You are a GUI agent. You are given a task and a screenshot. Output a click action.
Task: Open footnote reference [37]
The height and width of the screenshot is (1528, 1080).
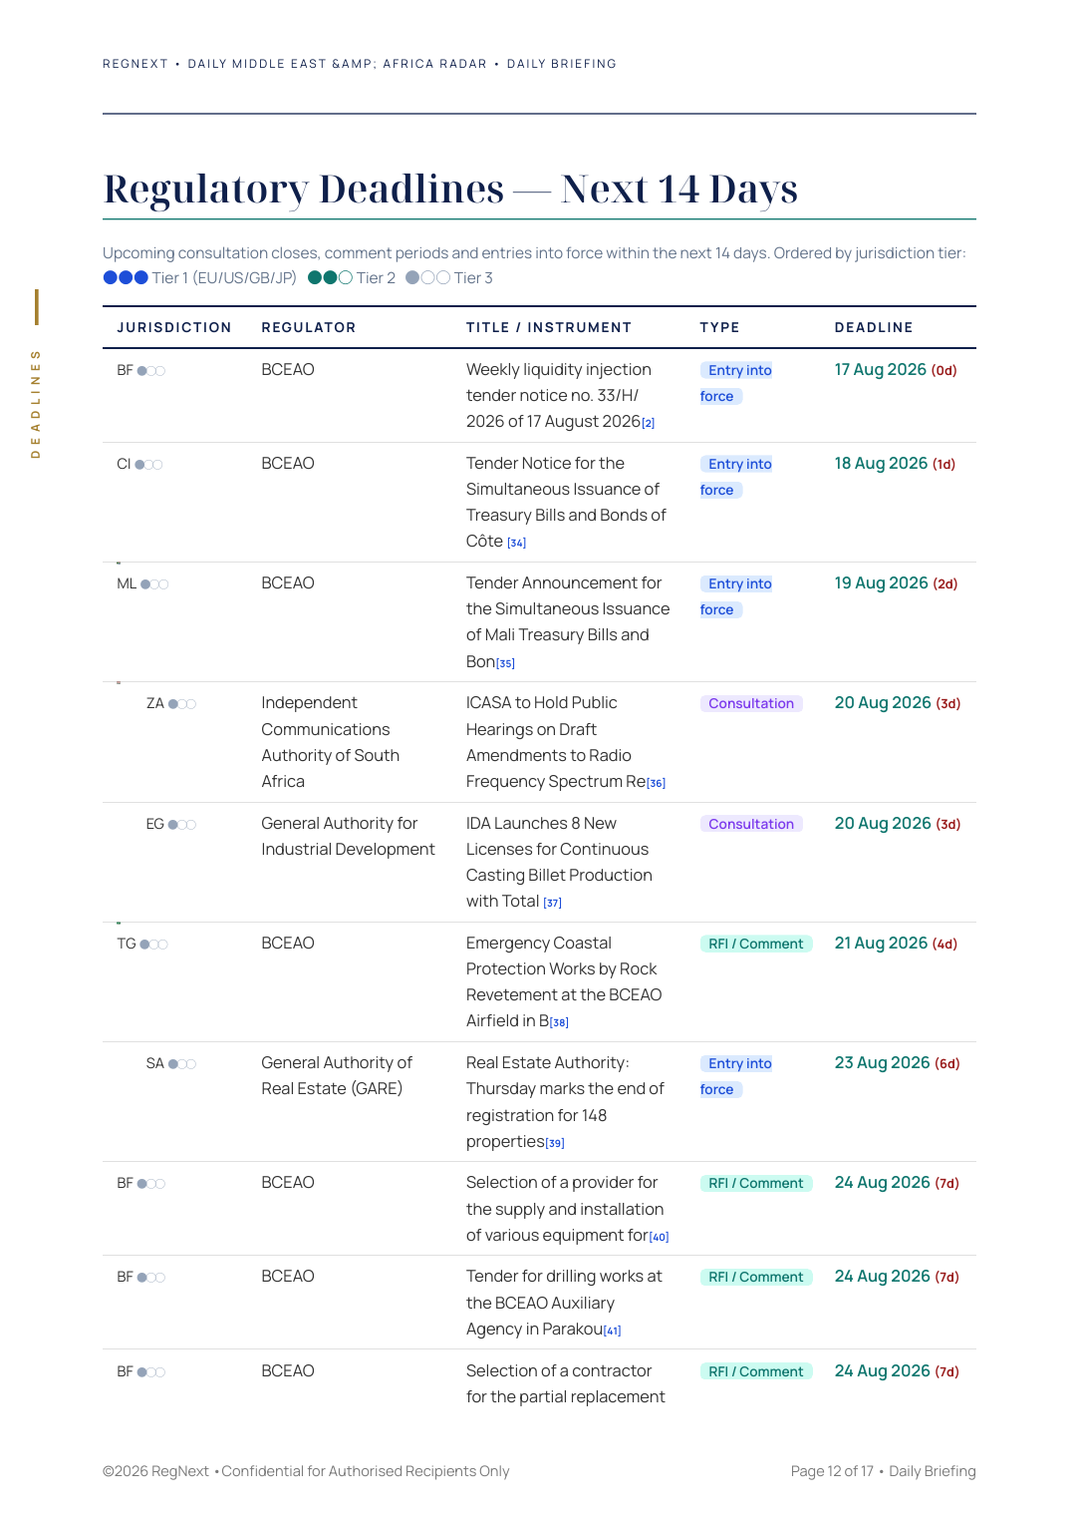552,903
